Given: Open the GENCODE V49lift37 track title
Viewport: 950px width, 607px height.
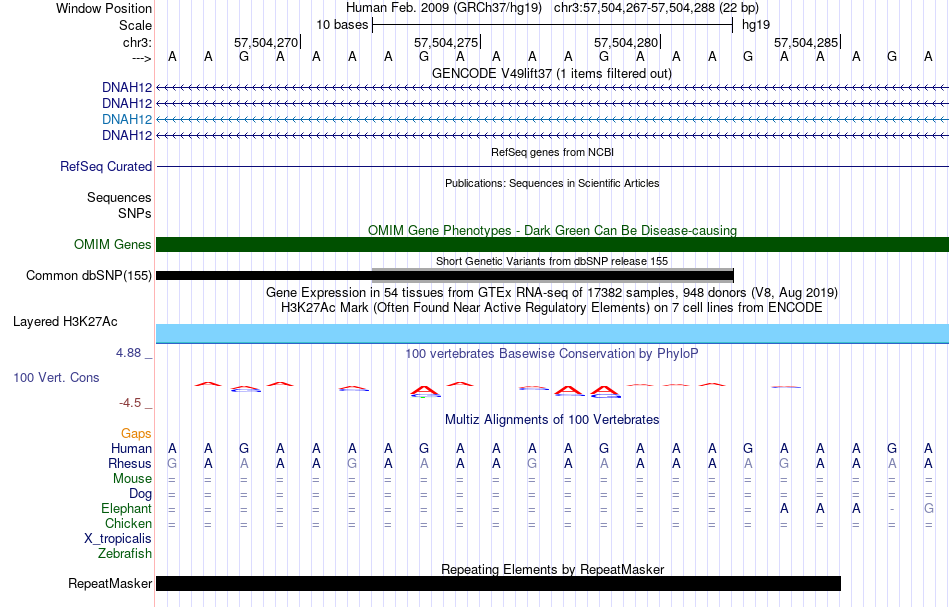Looking at the screenshot, I should point(552,73).
